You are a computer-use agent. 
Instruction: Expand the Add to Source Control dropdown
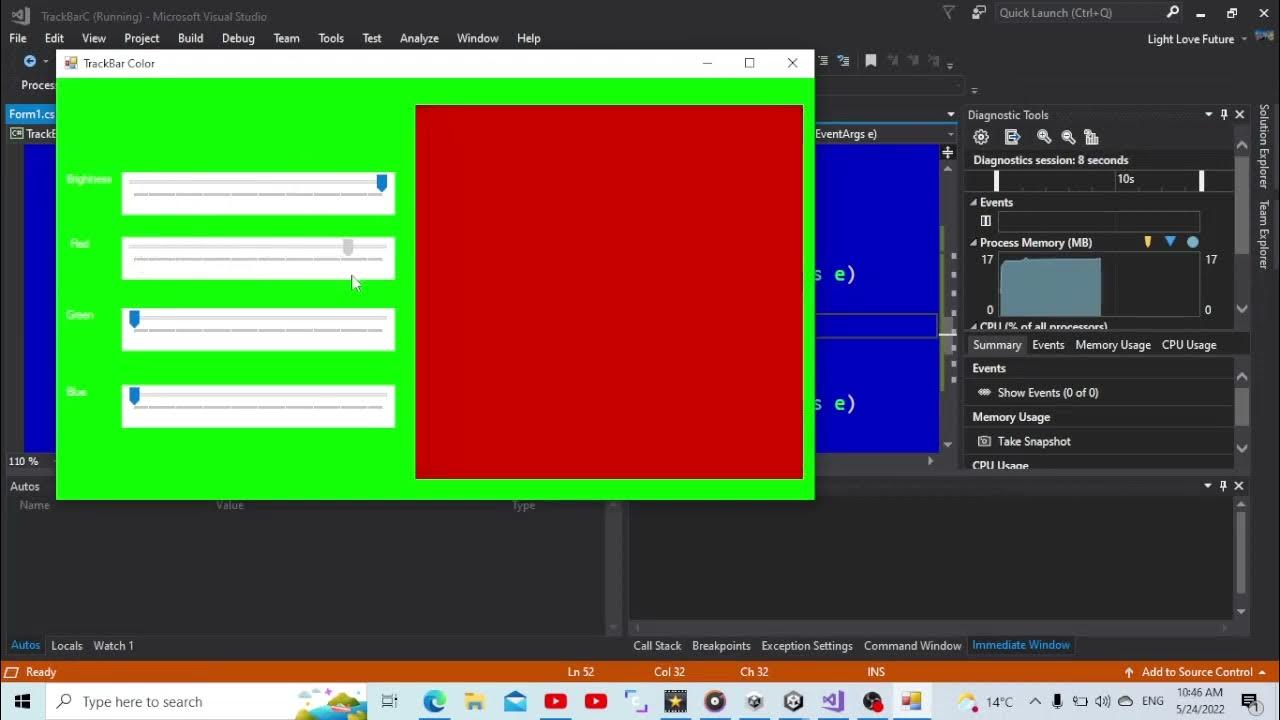[x=1262, y=672]
